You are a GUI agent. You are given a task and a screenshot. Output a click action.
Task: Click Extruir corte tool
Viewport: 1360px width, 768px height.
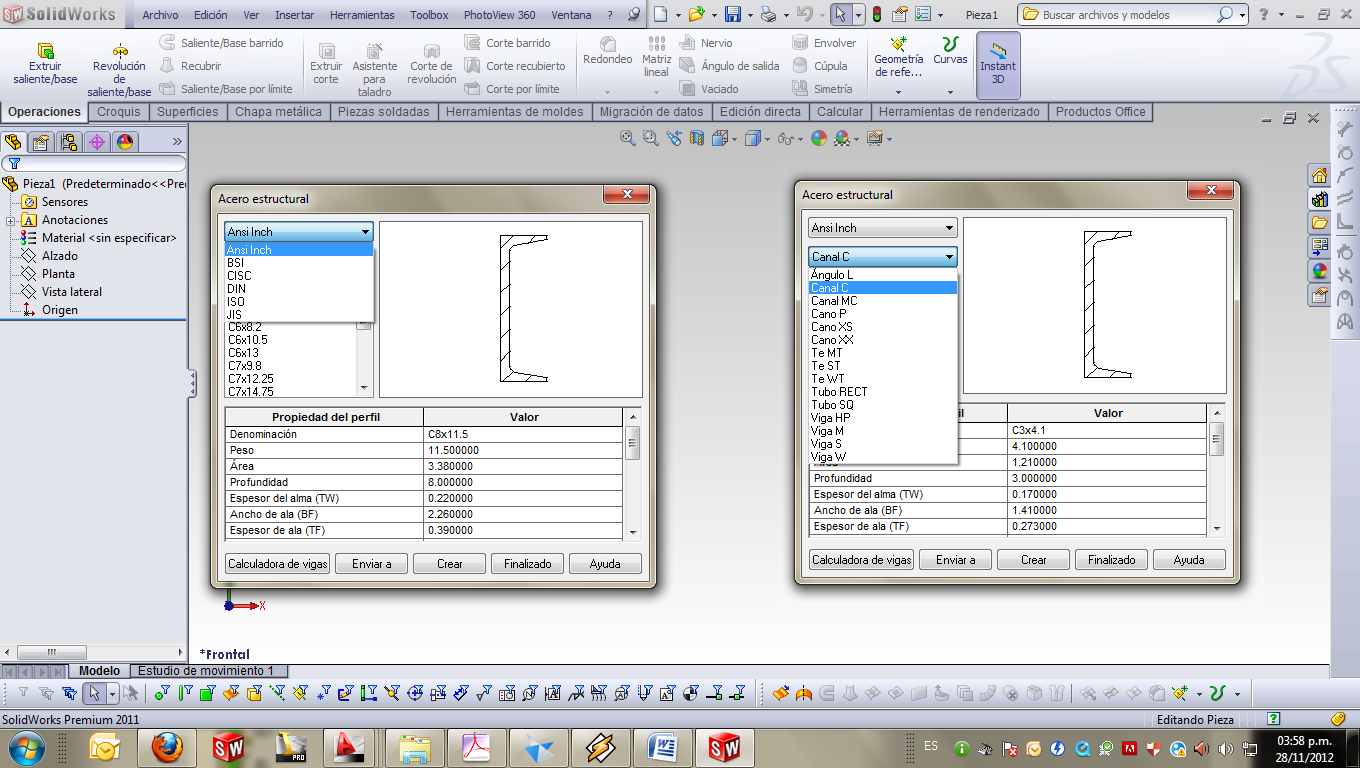(326, 64)
